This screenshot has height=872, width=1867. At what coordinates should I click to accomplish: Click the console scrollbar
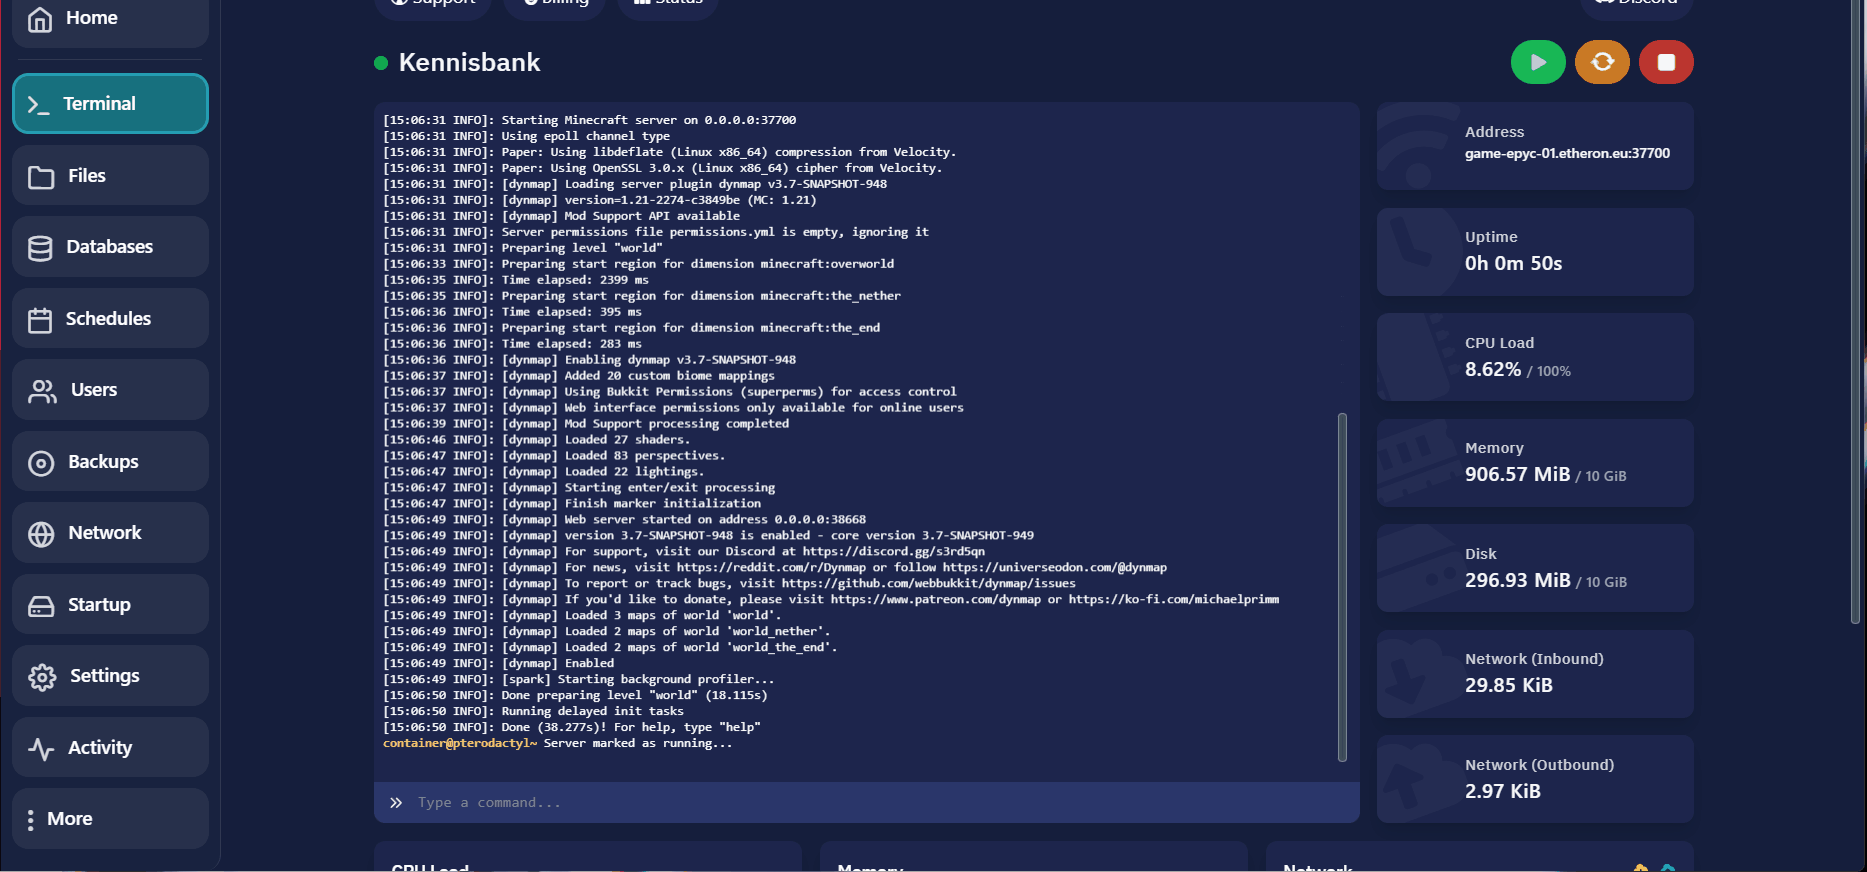point(1342,586)
